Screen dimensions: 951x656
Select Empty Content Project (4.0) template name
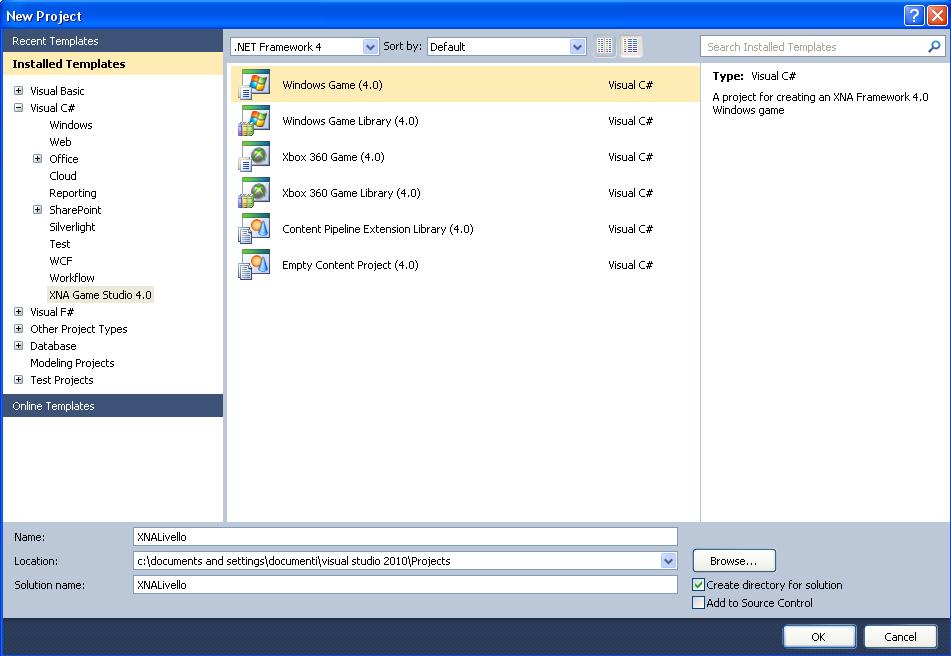click(x=351, y=265)
